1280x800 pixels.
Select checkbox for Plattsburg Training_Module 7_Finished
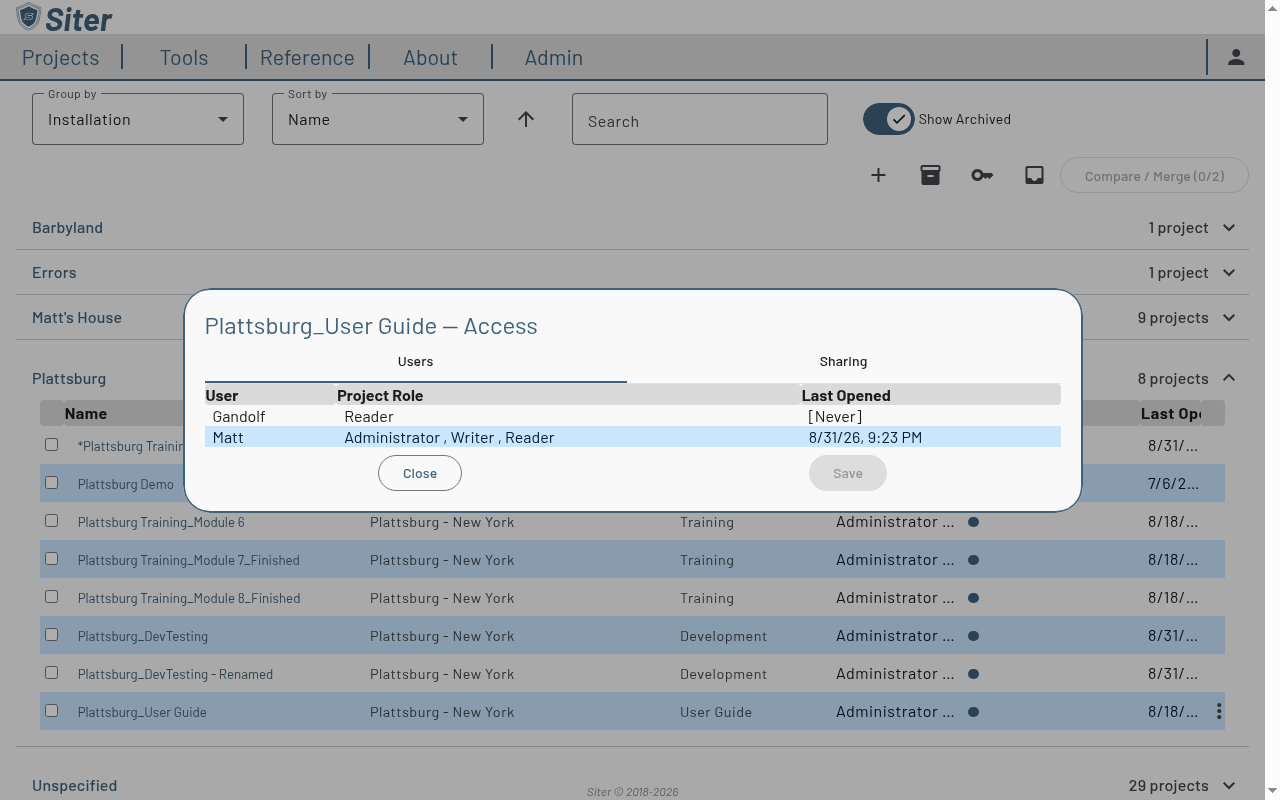coord(51,559)
